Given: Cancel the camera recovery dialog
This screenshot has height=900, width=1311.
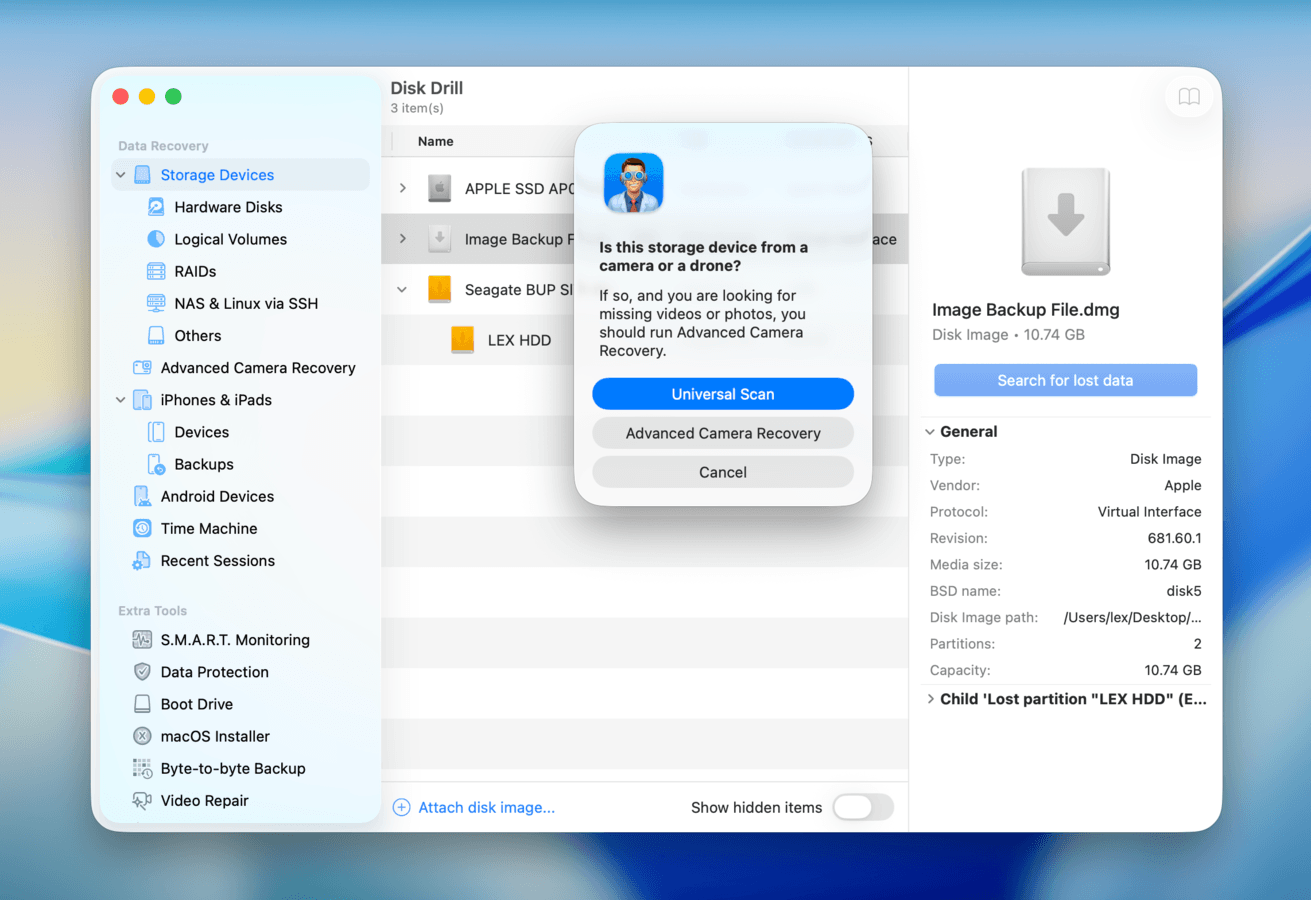Looking at the screenshot, I should 722,471.
